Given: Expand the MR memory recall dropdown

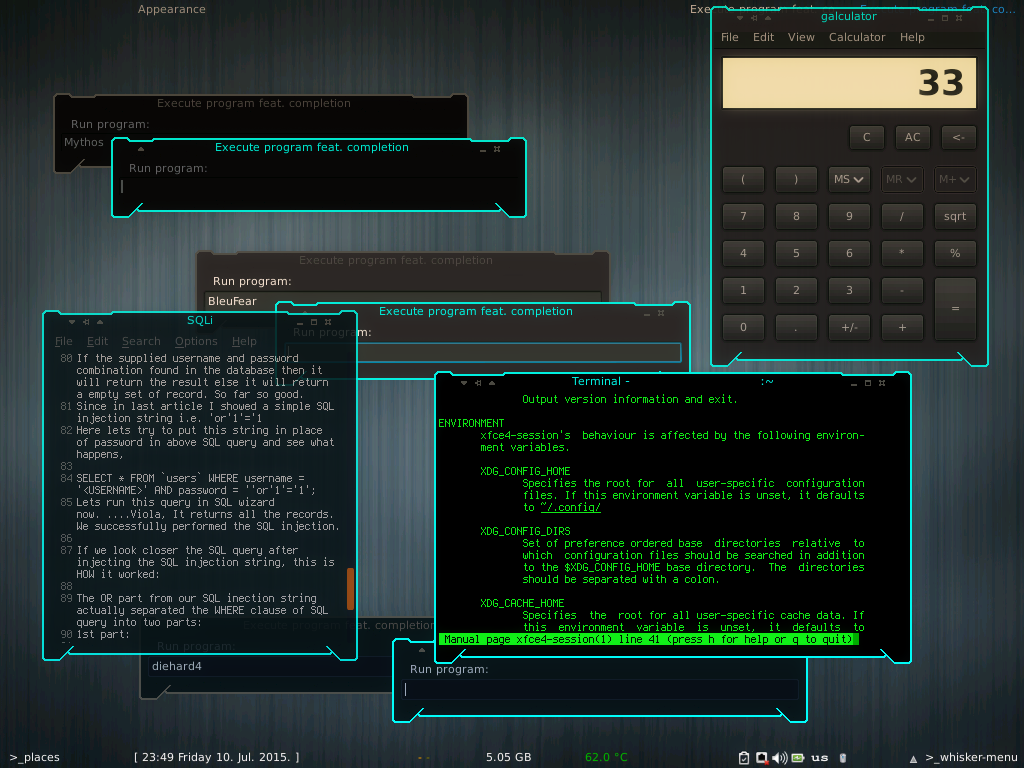Looking at the screenshot, I should click(901, 179).
